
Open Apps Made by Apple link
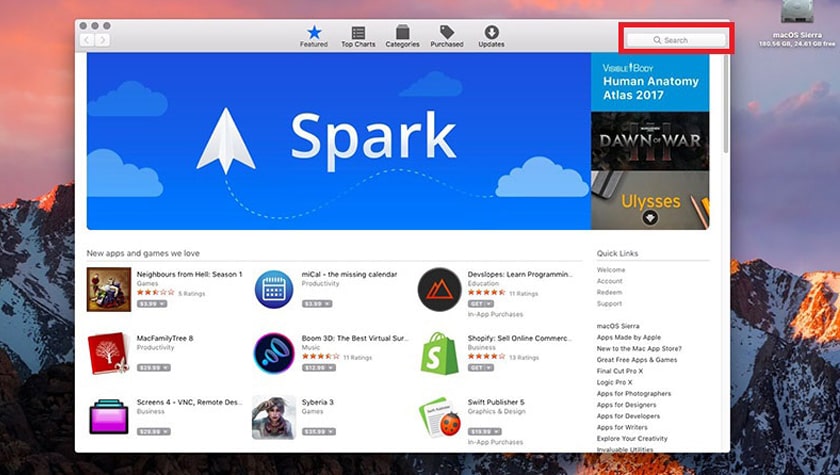pos(629,337)
